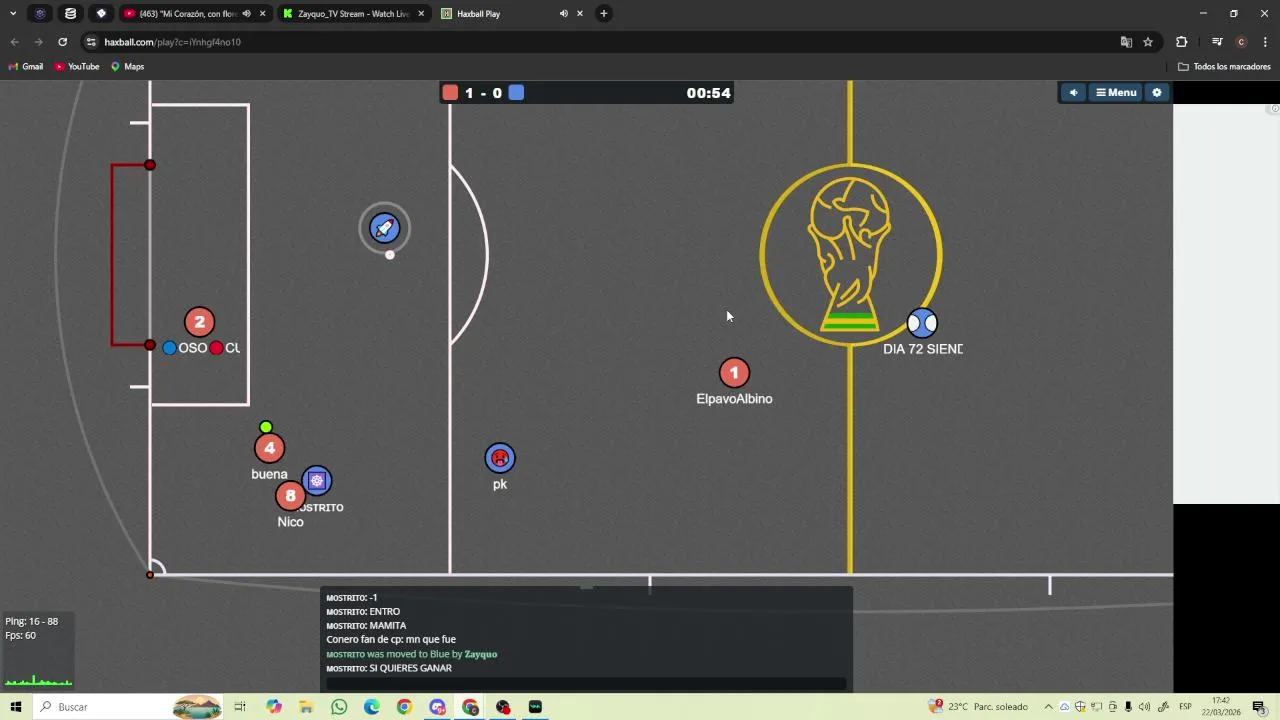Screen dimensions: 1280x720
Task: Launch Copilot from taskbar
Action: tap(274, 707)
